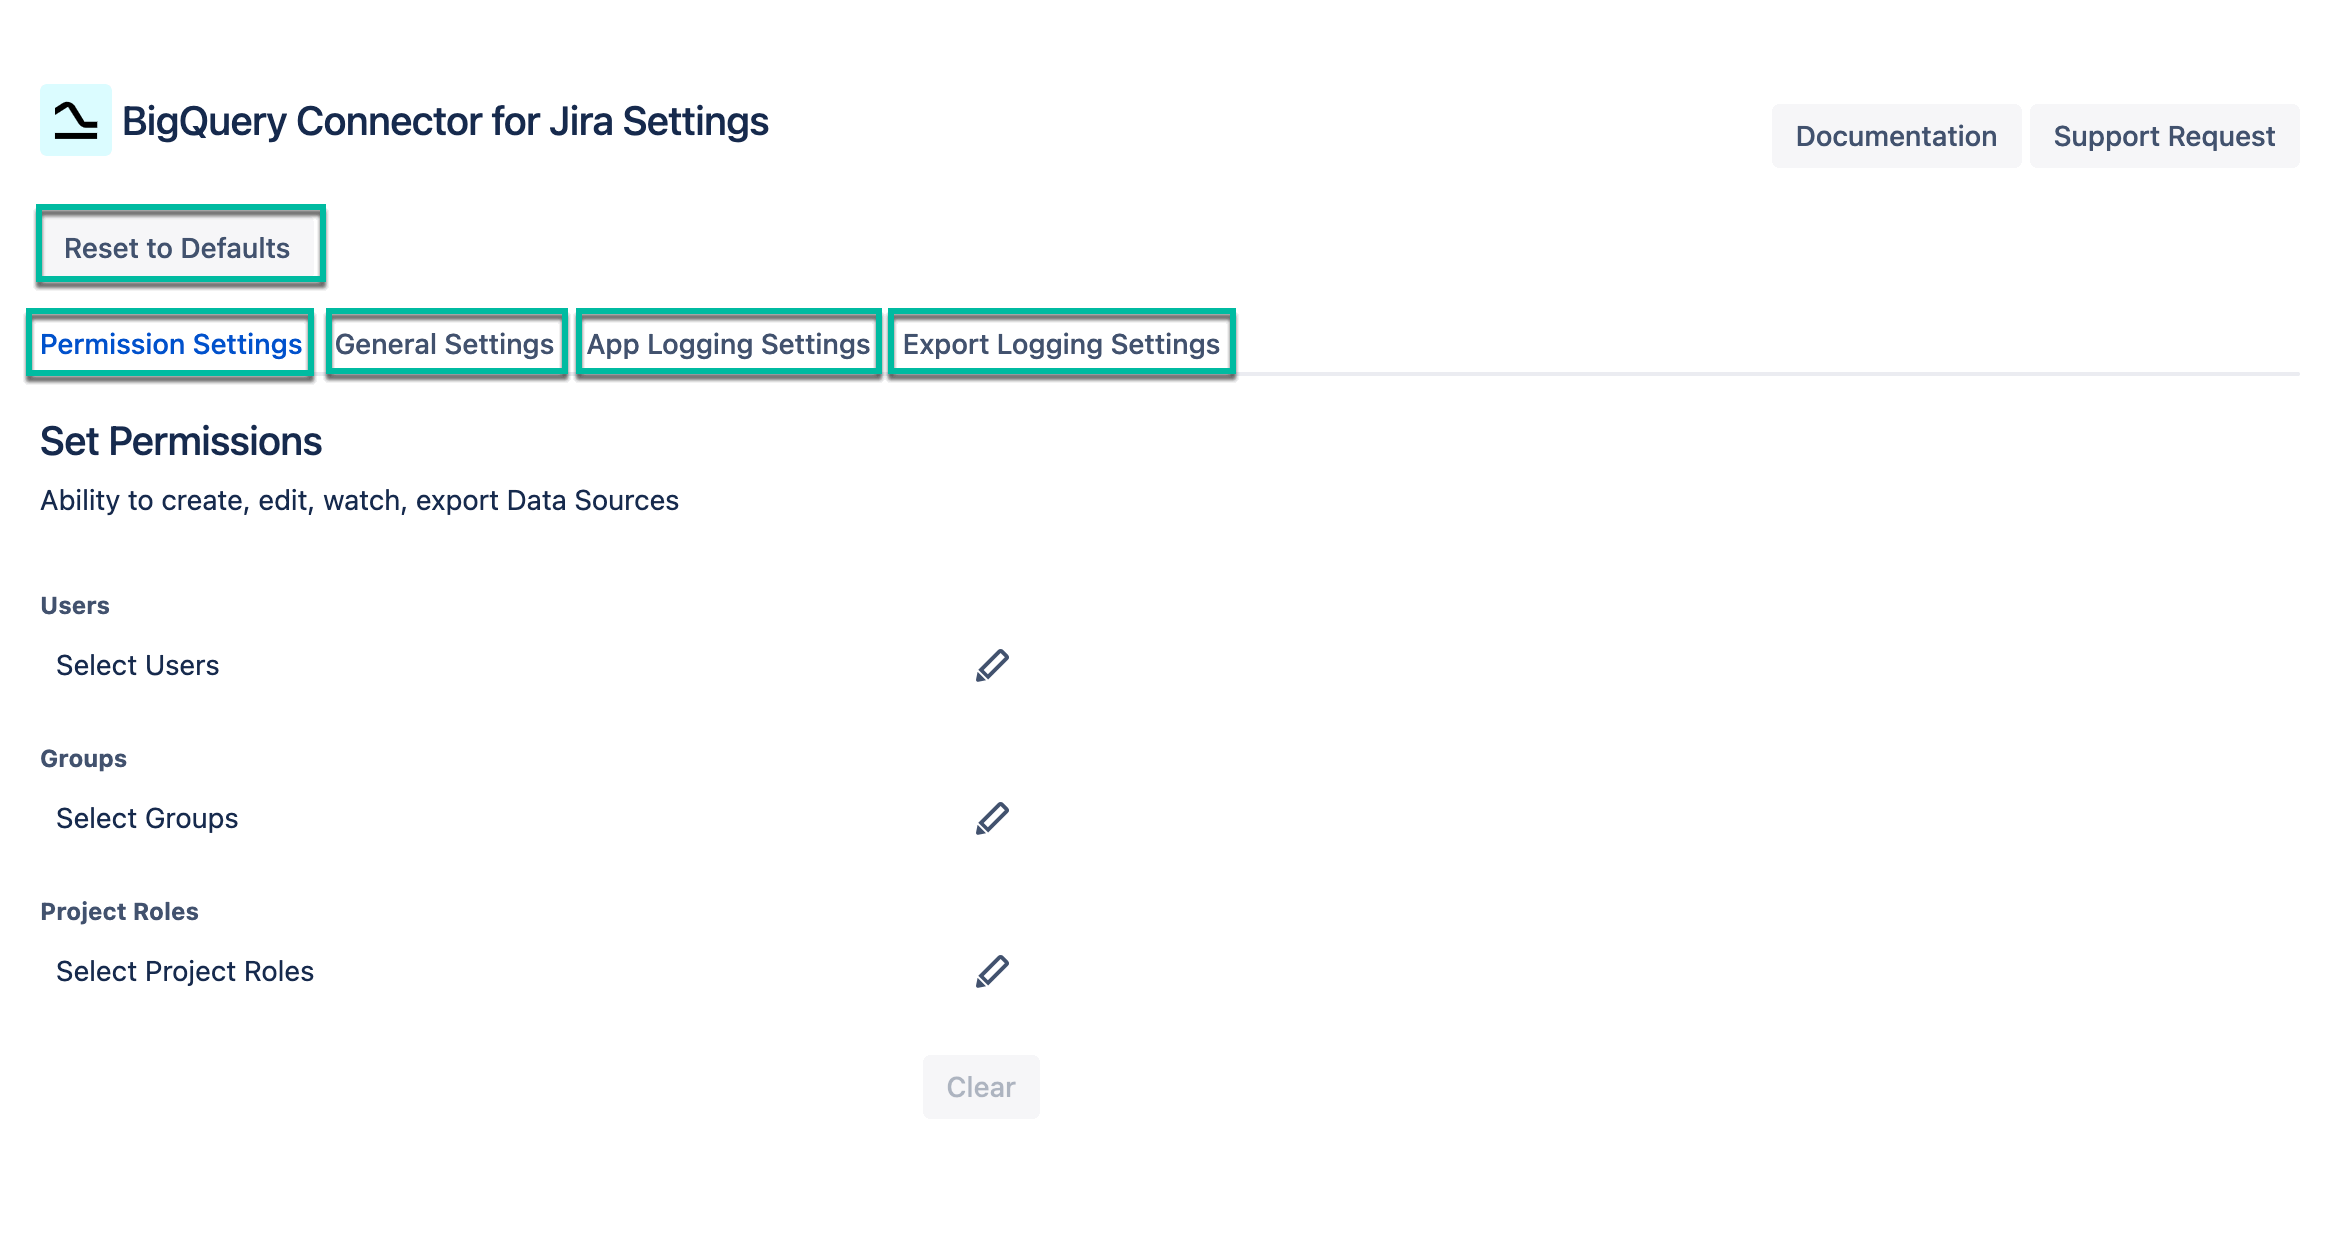Open the Select Project Roles field

point(185,971)
